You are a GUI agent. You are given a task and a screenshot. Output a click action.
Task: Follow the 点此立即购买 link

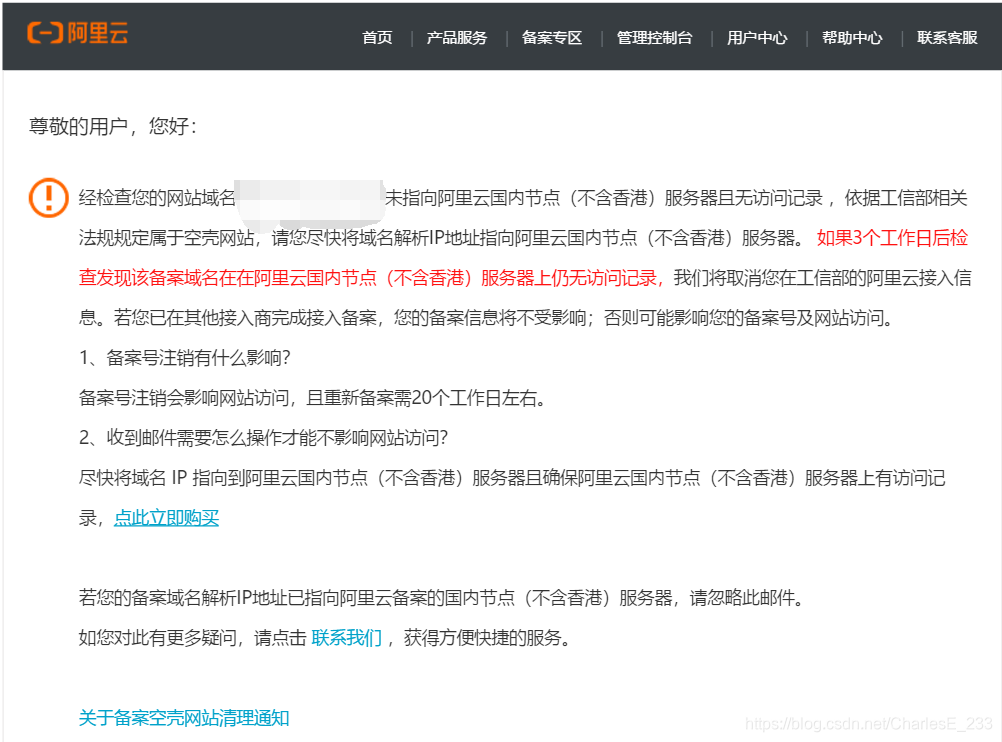[x=166, y=518]
